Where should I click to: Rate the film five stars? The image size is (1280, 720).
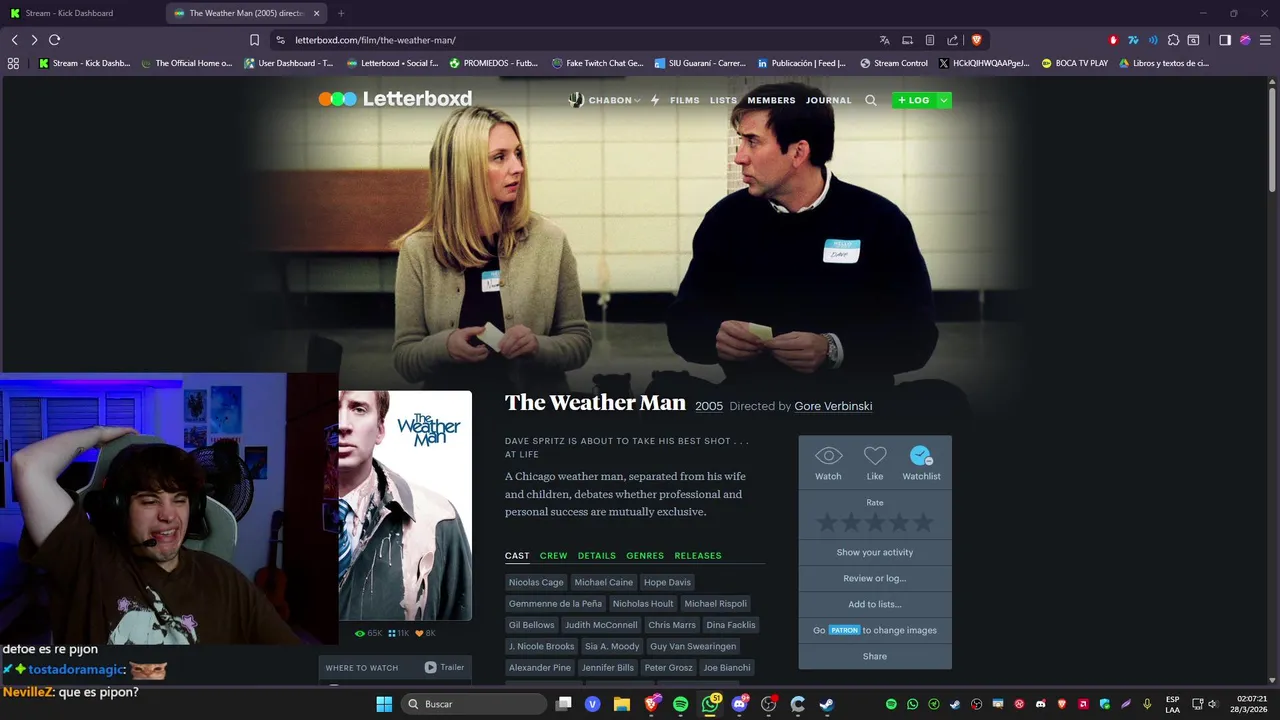tap(923, 522)
